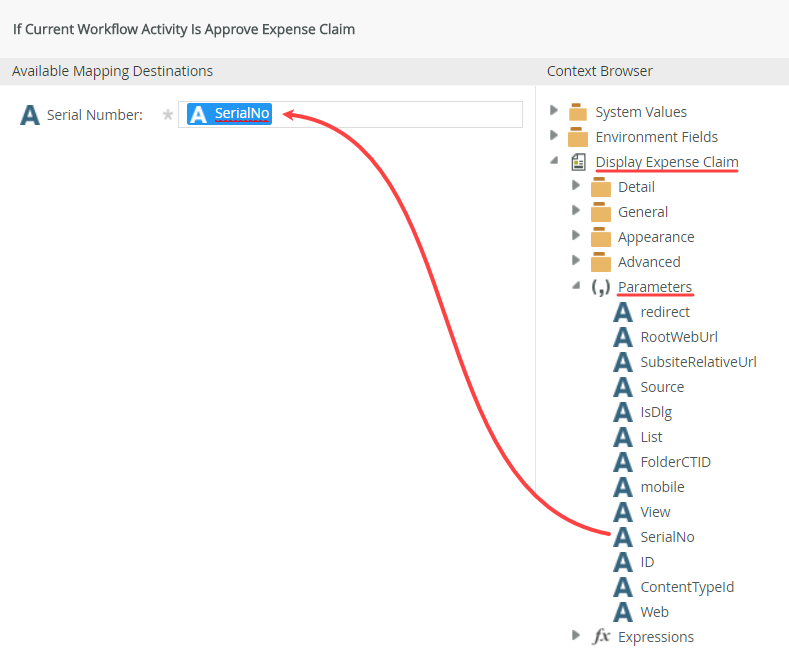Click the text icon beside redirect
The height and width of the screenshot is (649, 789).
622,312
